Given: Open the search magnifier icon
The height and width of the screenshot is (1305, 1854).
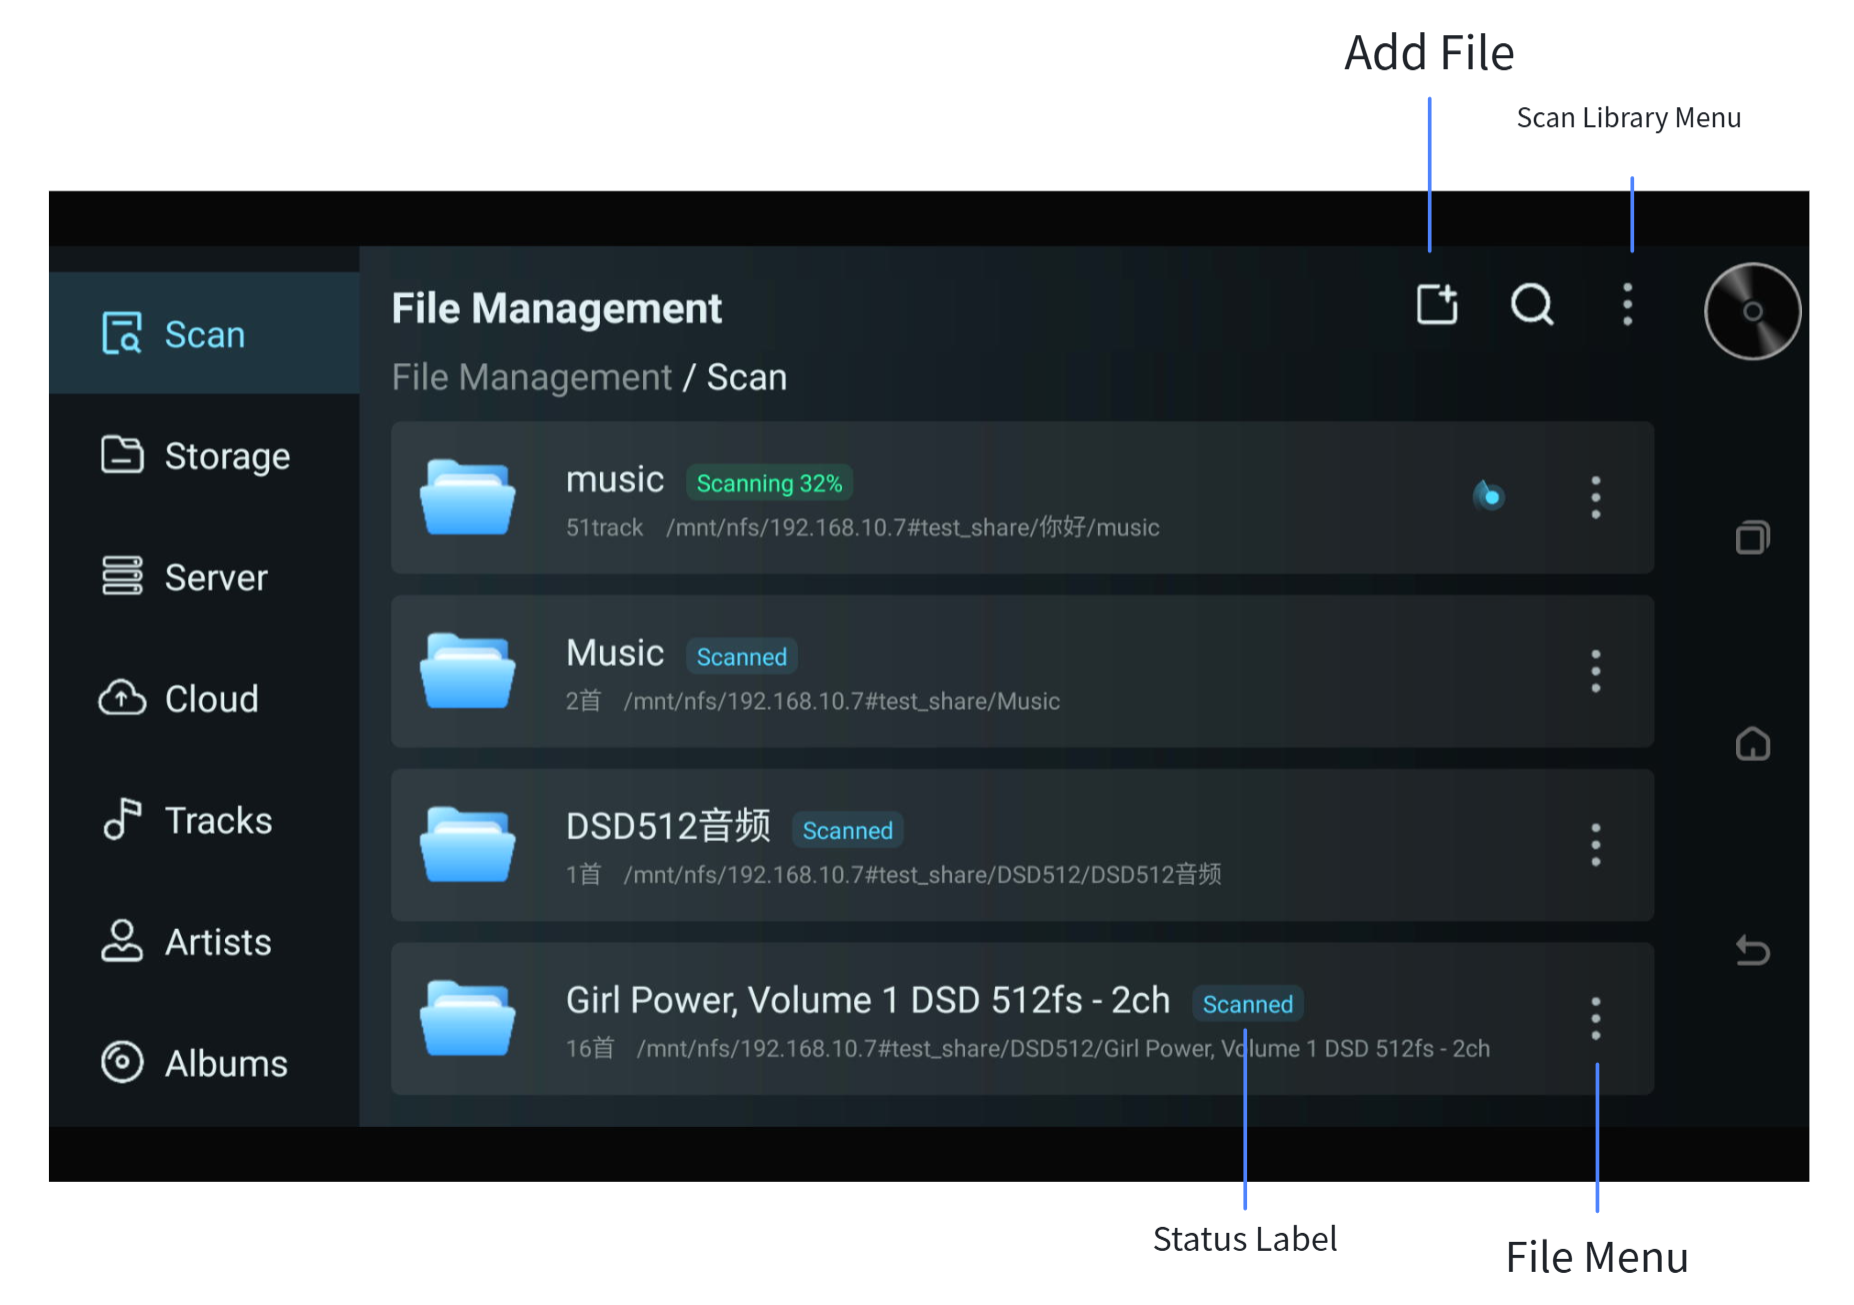Looking at the screenshot, I should point(1532,304).
